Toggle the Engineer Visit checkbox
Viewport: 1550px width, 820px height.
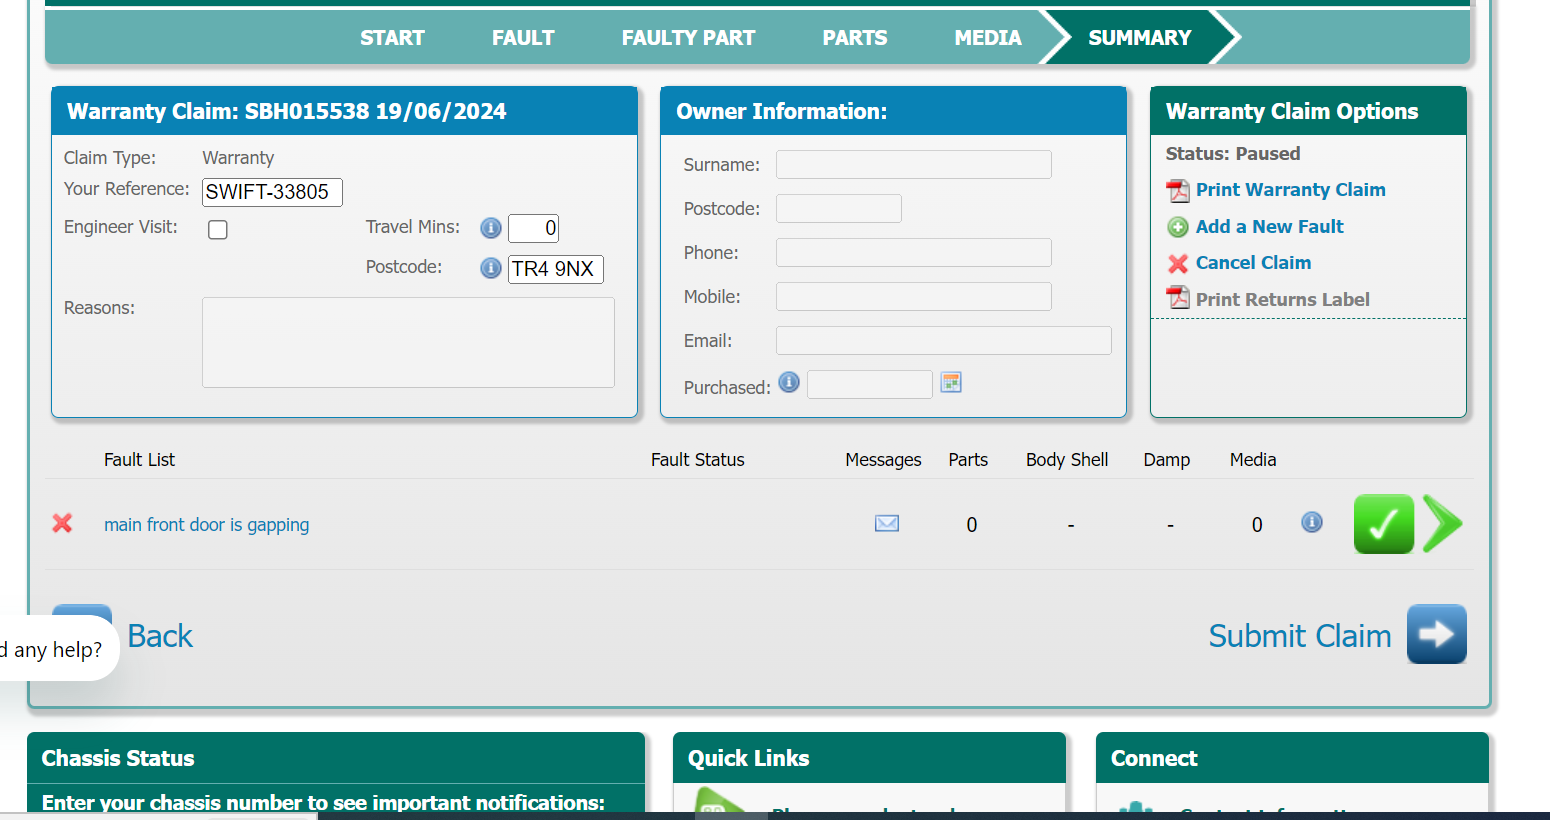point(218,230)
